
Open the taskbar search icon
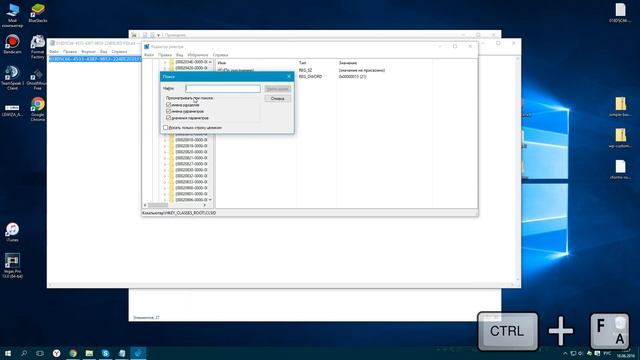point(24,353)
